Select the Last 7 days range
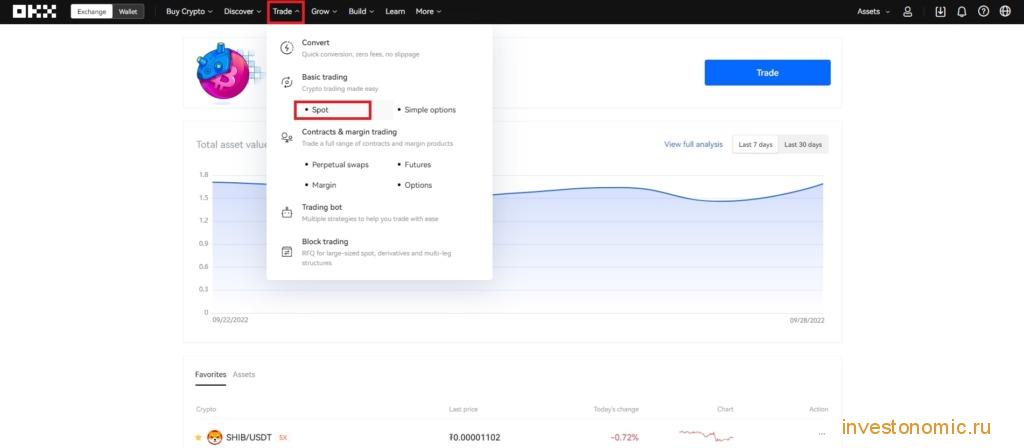 (755, 144)
